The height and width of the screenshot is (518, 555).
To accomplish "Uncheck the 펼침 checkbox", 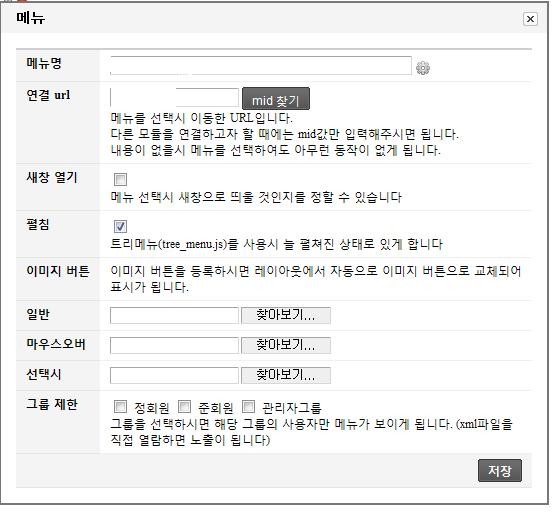I will (x=120, y=226).
